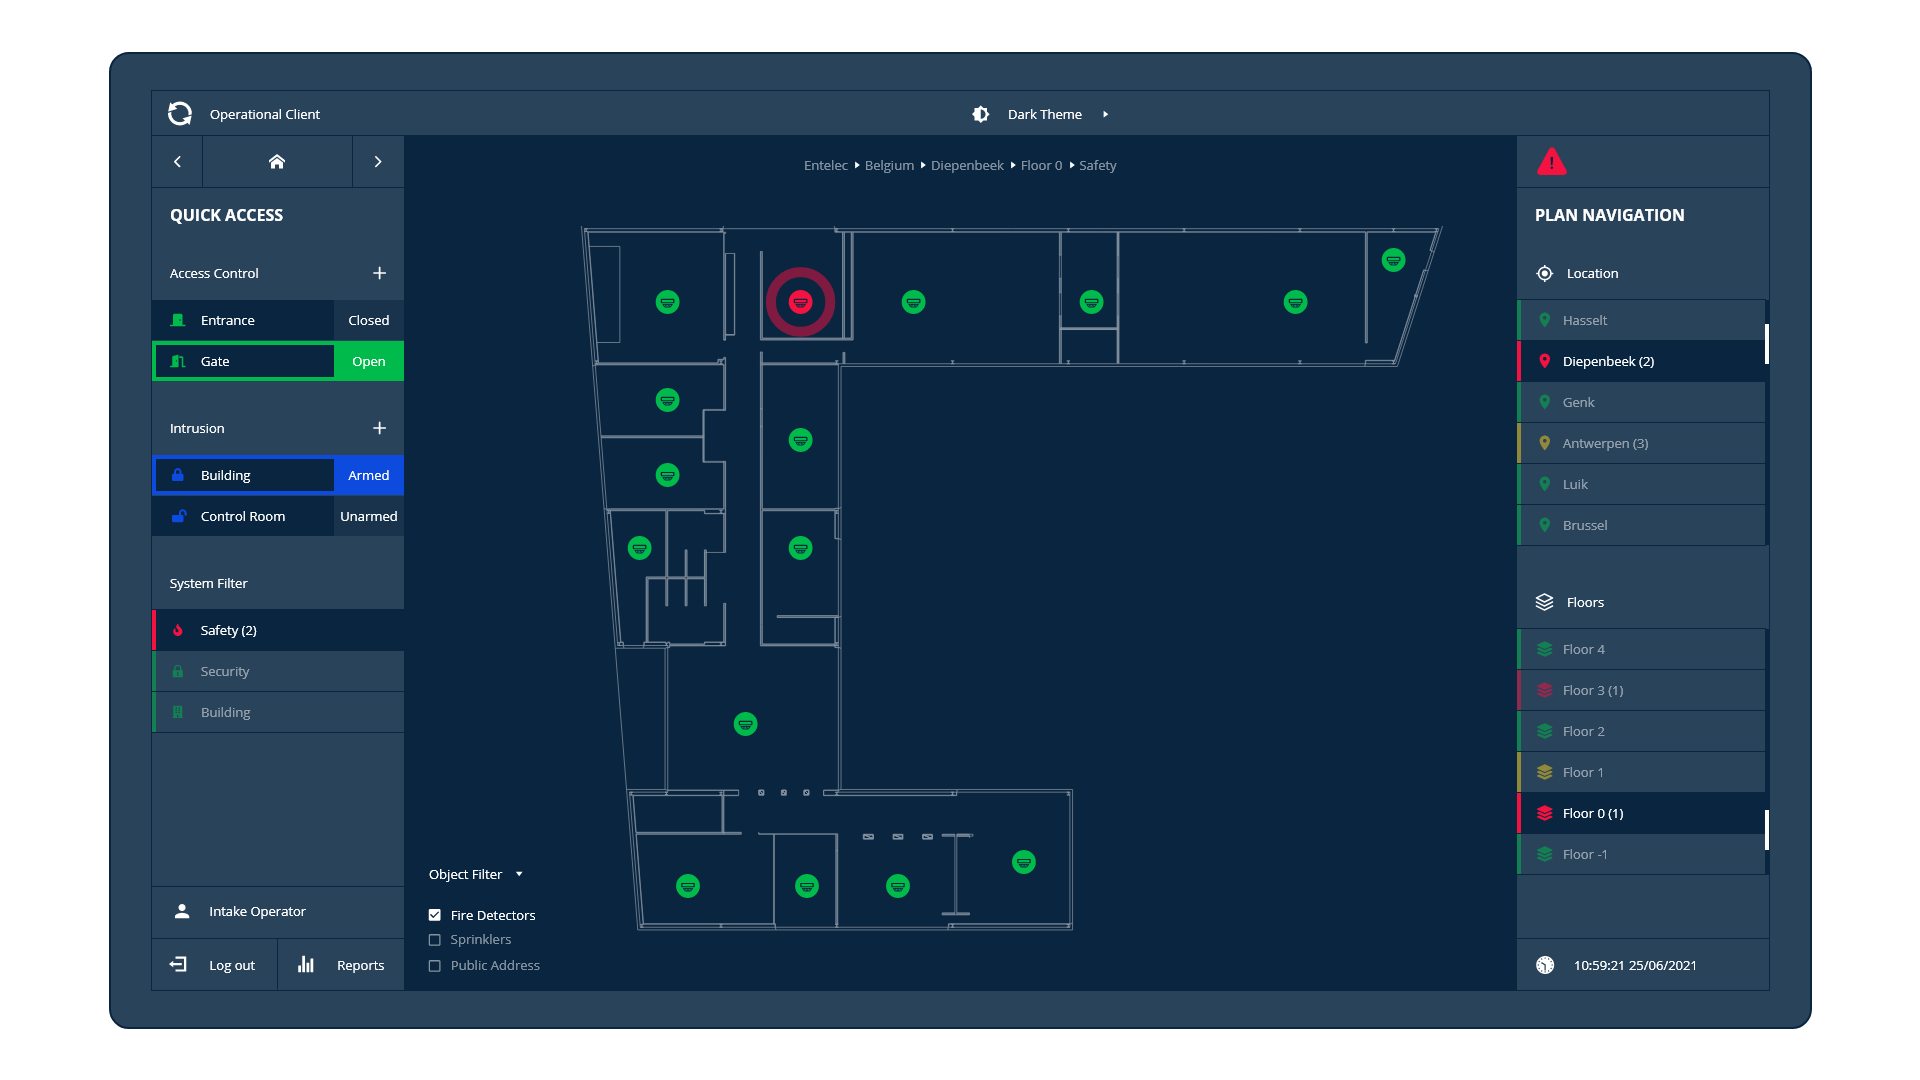
Task: Apply the Security system filter
Action: (278, 671)
